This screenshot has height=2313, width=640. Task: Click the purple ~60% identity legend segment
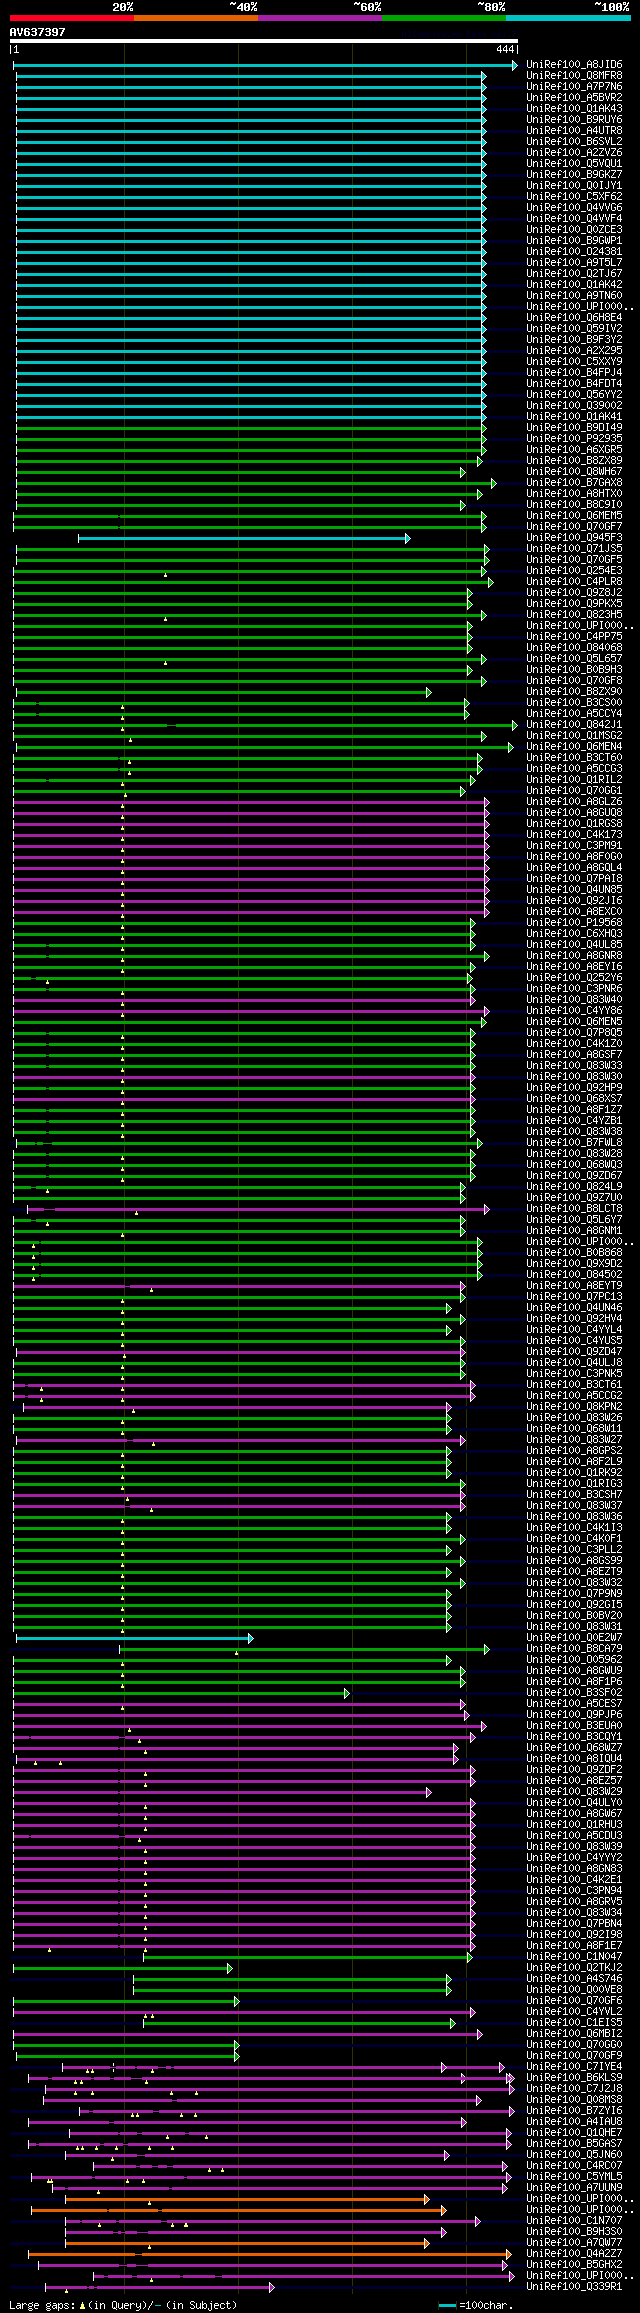320,17
